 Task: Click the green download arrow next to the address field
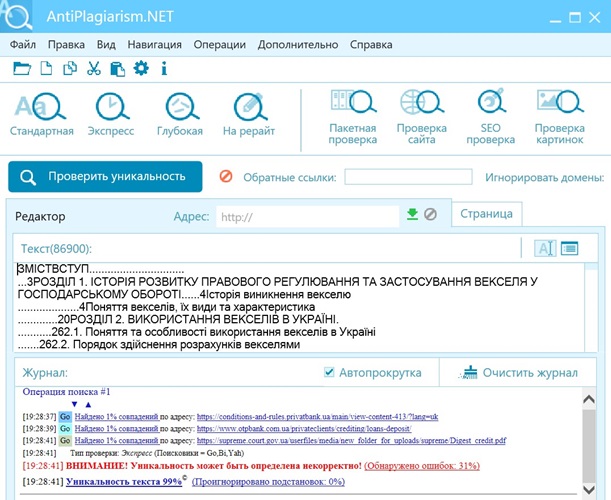(412, 214)
